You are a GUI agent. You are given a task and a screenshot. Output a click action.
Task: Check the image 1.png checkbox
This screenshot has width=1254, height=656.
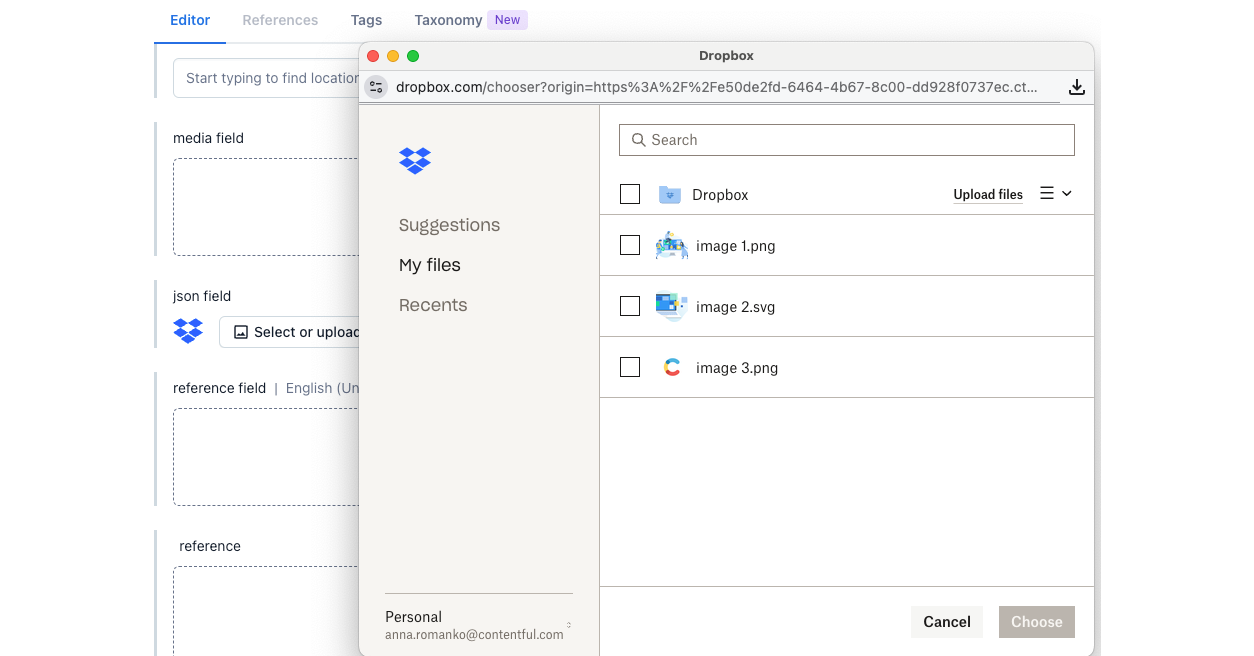click(x=630, y=245)
